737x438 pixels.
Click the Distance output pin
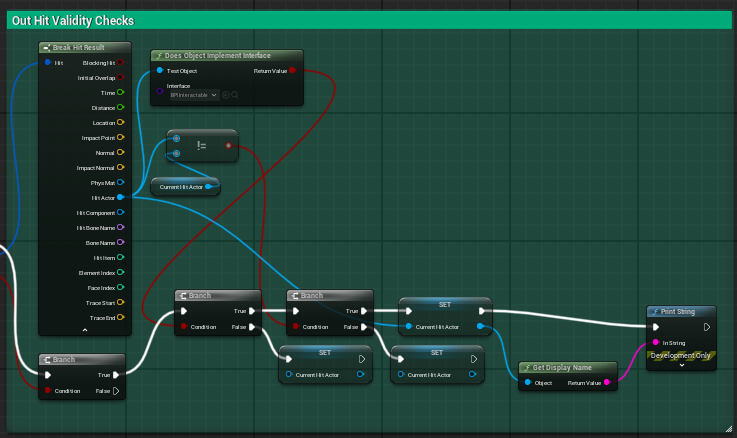121,108
